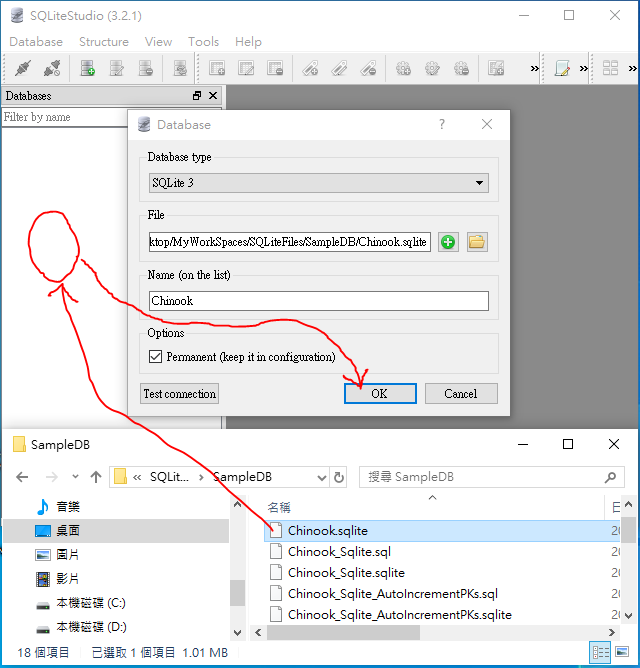Viewport: 640px width, 668px height.
Task: Close the Databases panel
Action: coord(213,96)
